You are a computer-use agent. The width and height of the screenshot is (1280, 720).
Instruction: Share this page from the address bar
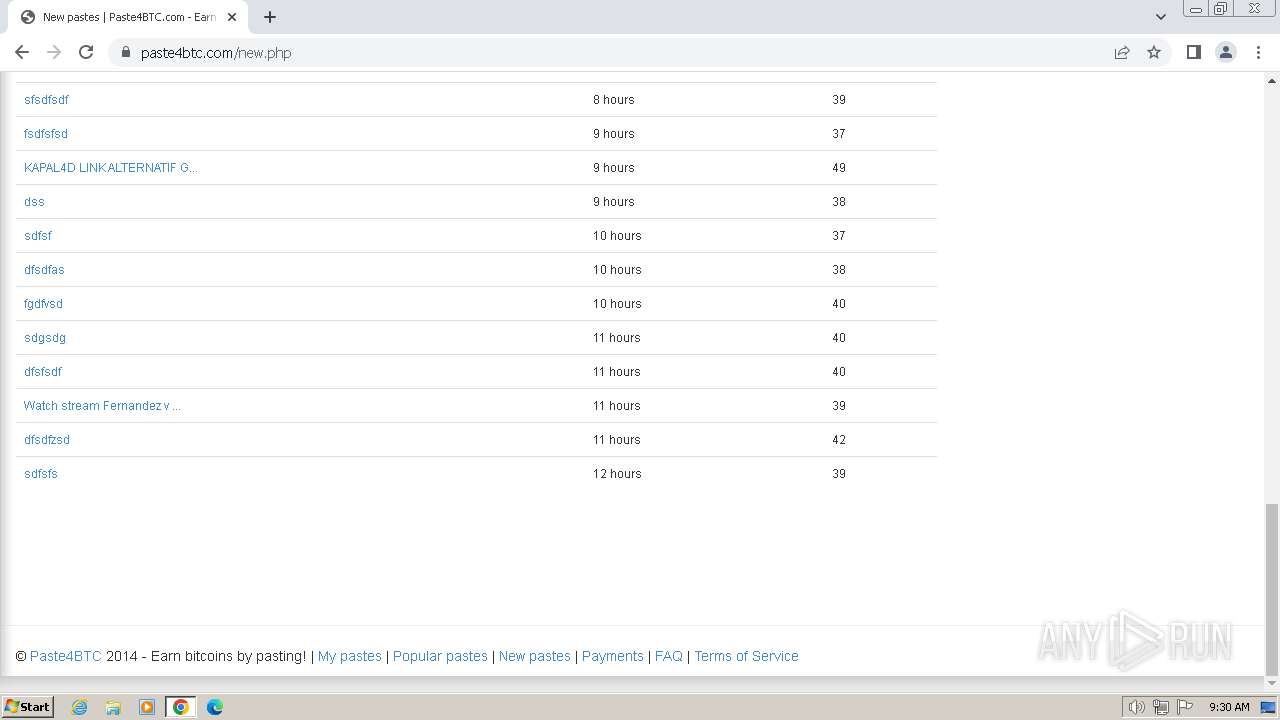[x=1122, y=52]
